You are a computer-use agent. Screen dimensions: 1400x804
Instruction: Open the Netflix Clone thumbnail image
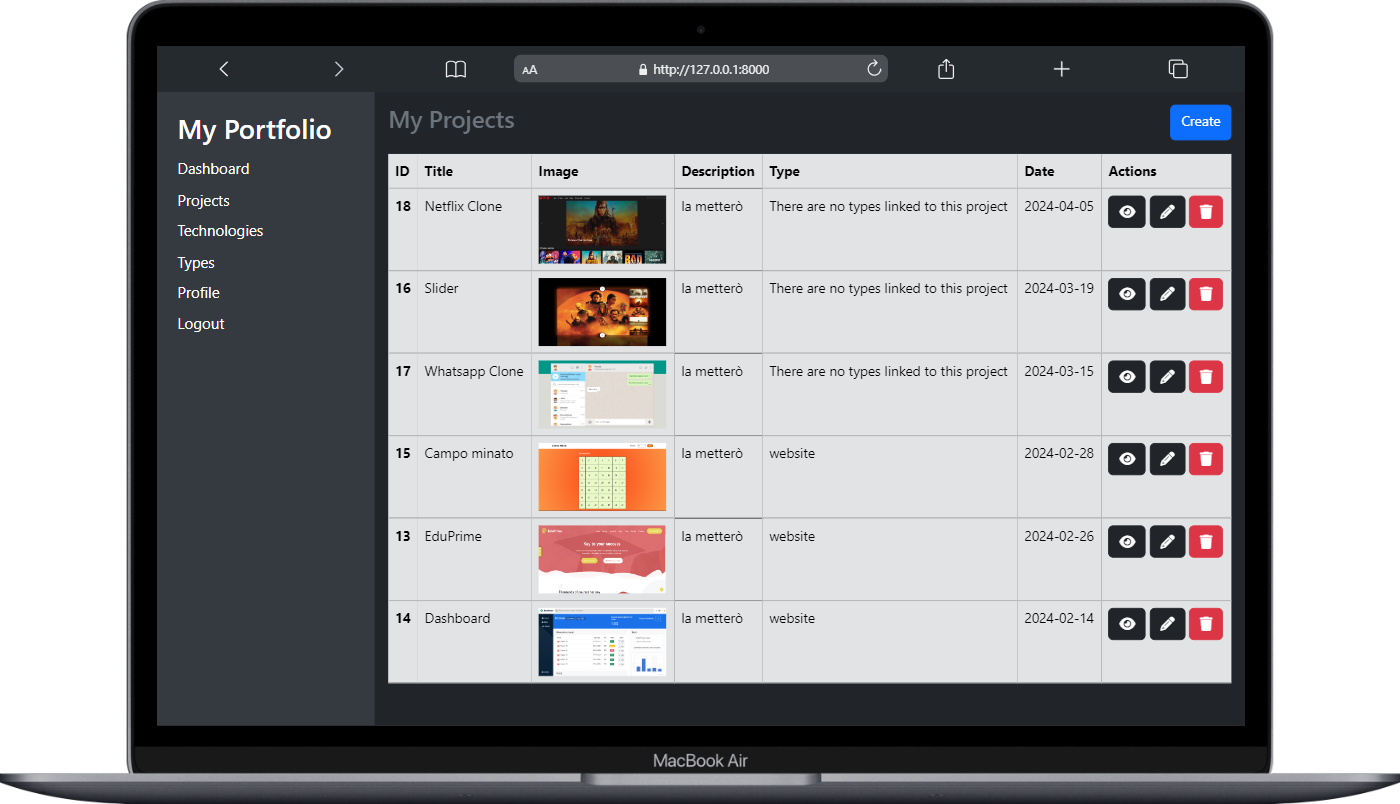(x=602, y=230)
